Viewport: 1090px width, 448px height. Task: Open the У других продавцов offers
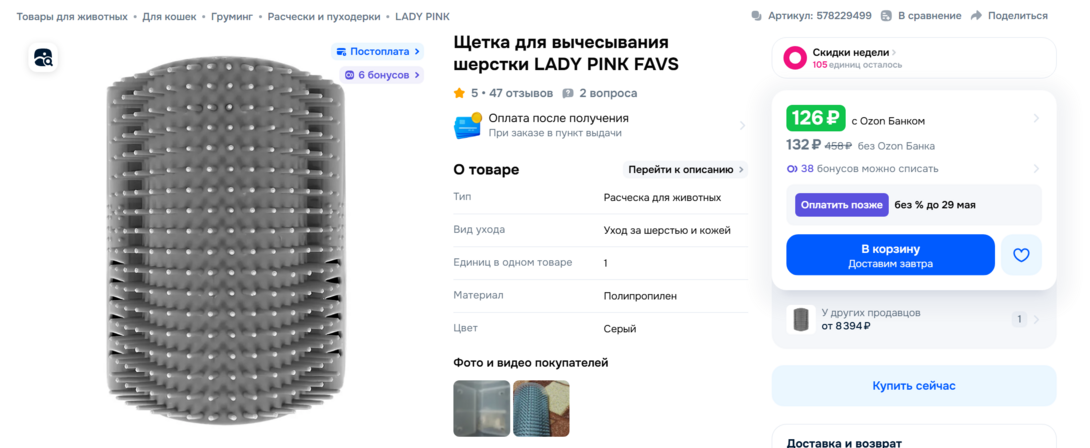(913, 319)
